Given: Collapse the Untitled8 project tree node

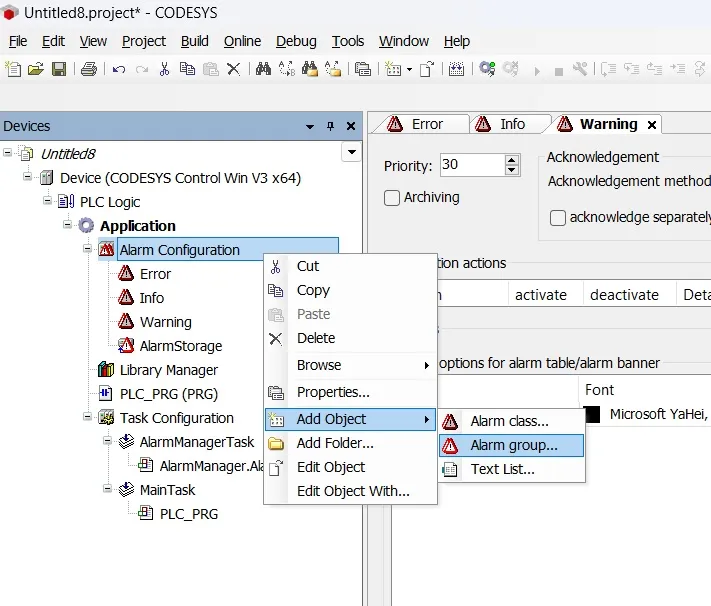Looking at the screenshot, I should (x=7, y=152).
